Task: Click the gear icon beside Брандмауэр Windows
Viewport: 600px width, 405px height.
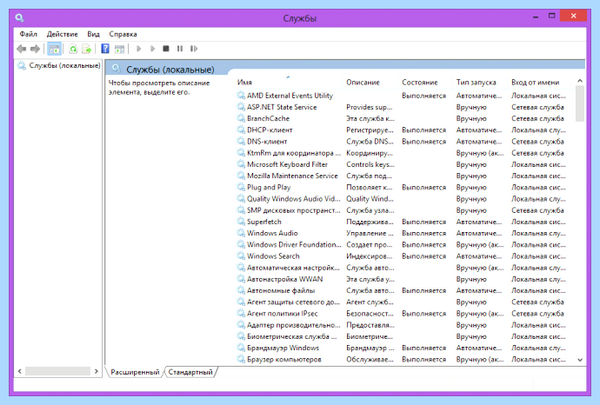Action: point(241,348)
